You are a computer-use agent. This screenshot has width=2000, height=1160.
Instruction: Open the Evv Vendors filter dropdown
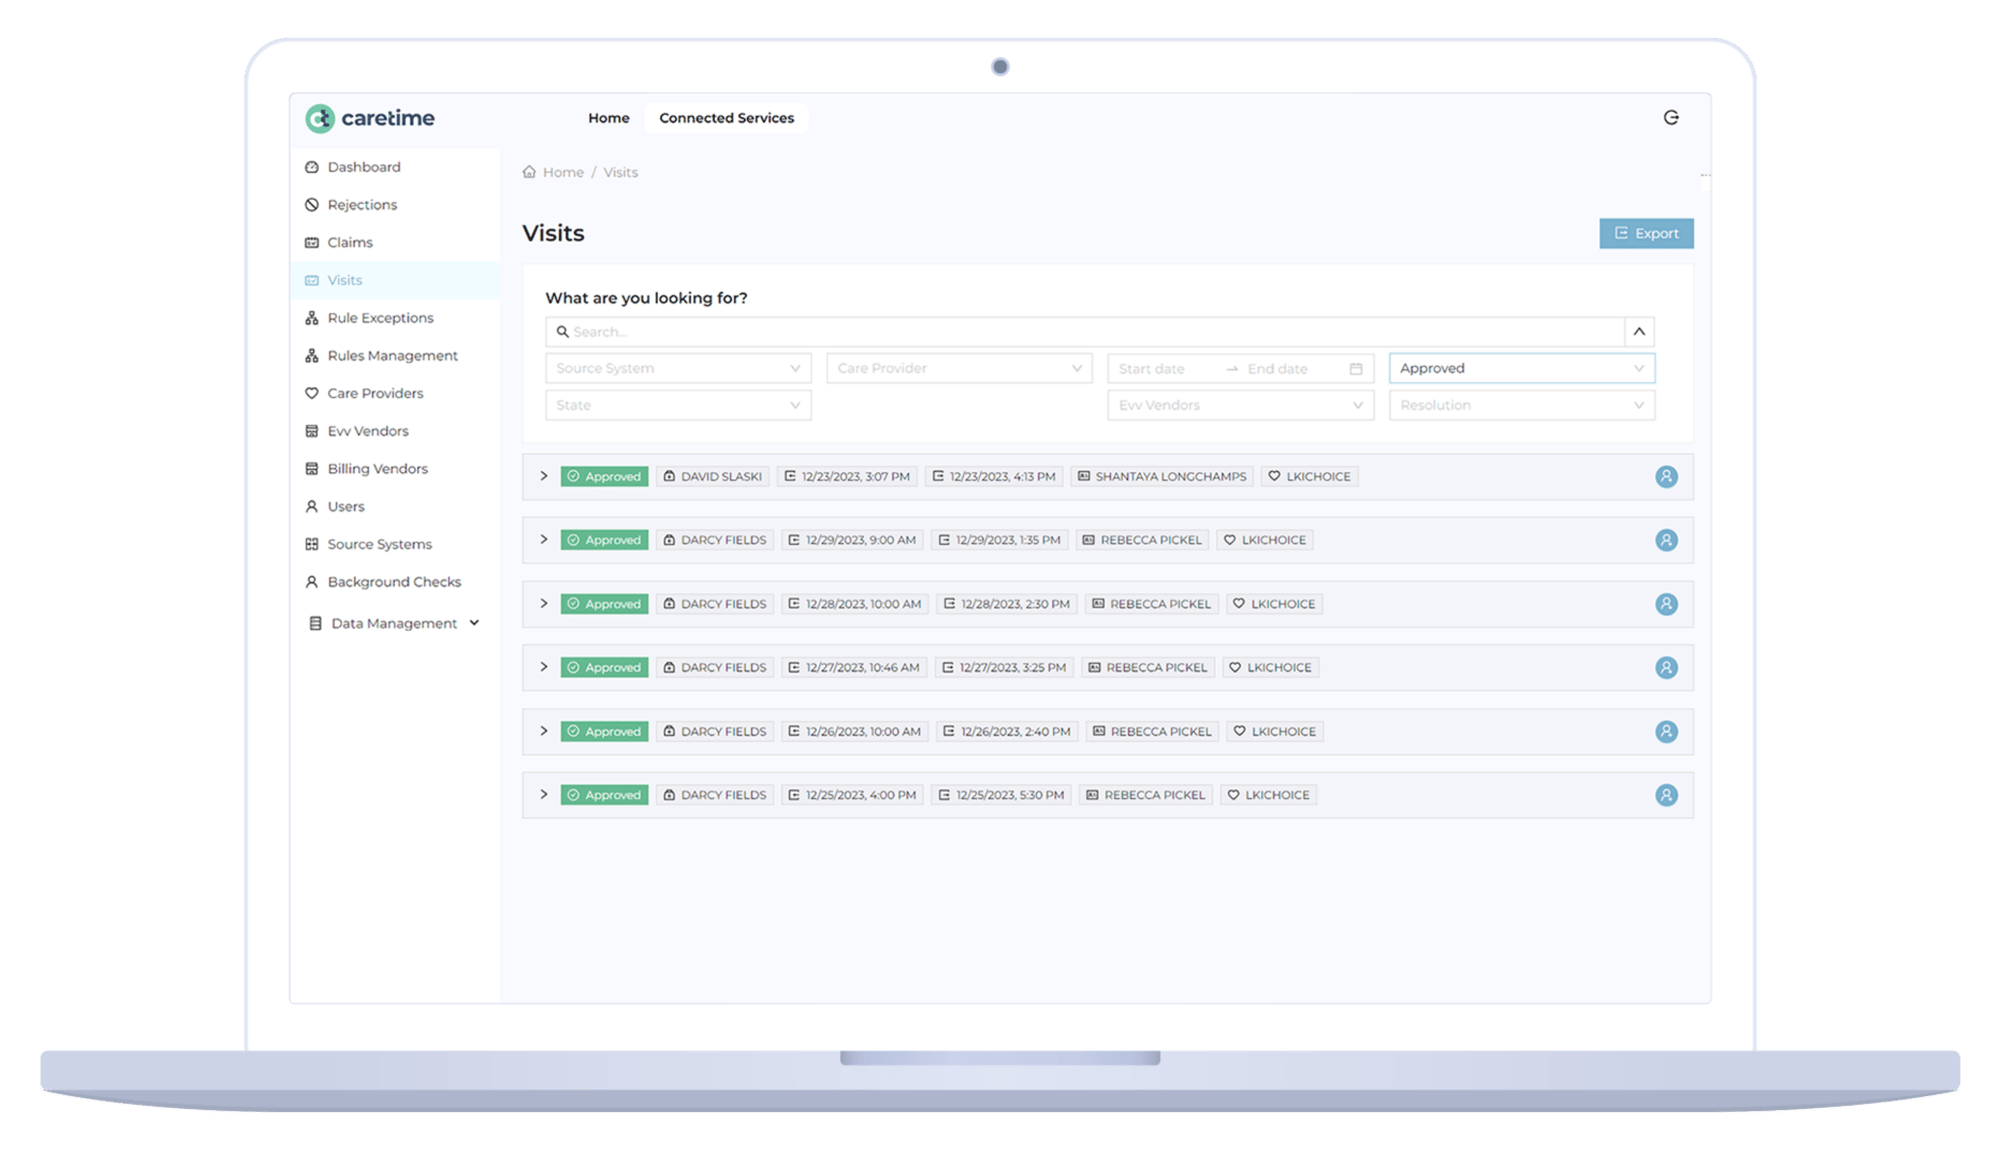1240,405
